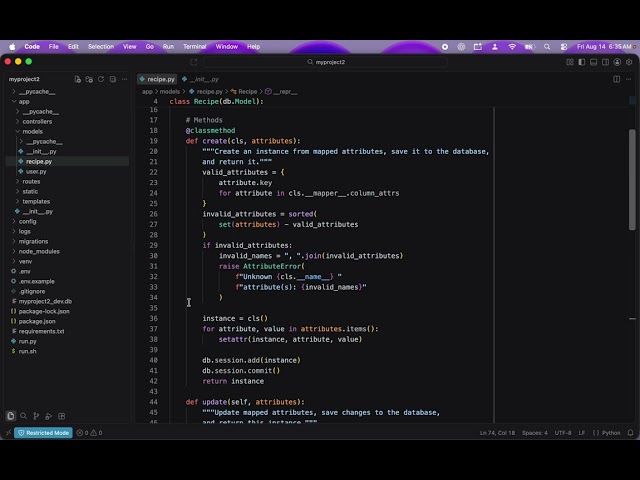Click the screen recording indicator in menu bar
The height and width of the screenshot is (480, 640).
click(445, 47)
